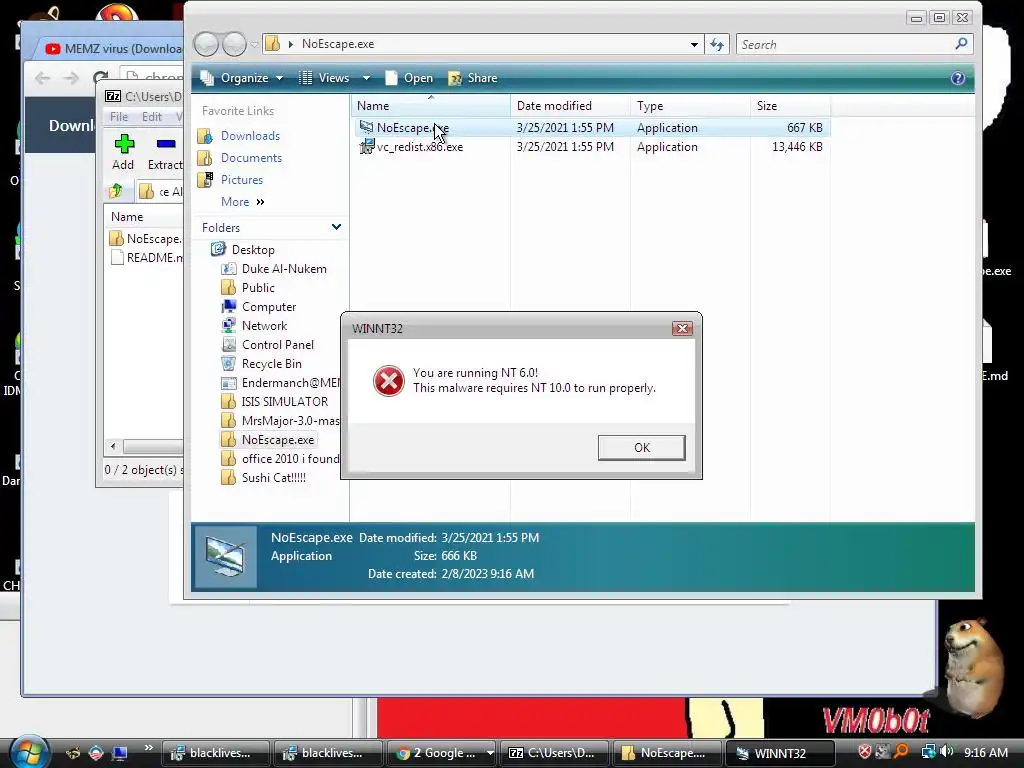
Task: Select office 2010 folder in tree
Action: 290,459
